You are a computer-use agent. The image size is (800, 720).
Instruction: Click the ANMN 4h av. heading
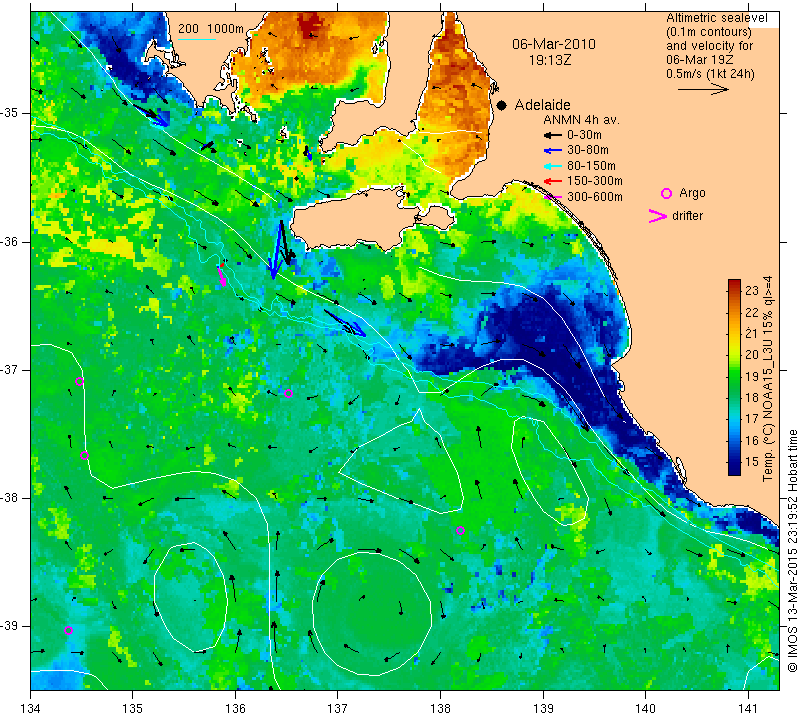tap(581, 120)
